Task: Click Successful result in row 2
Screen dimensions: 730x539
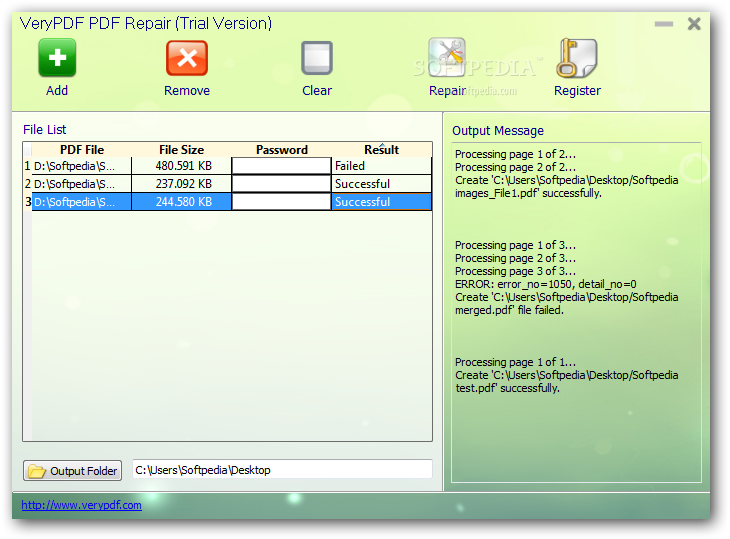Action: pyautogui.click(x=382, y=184)
